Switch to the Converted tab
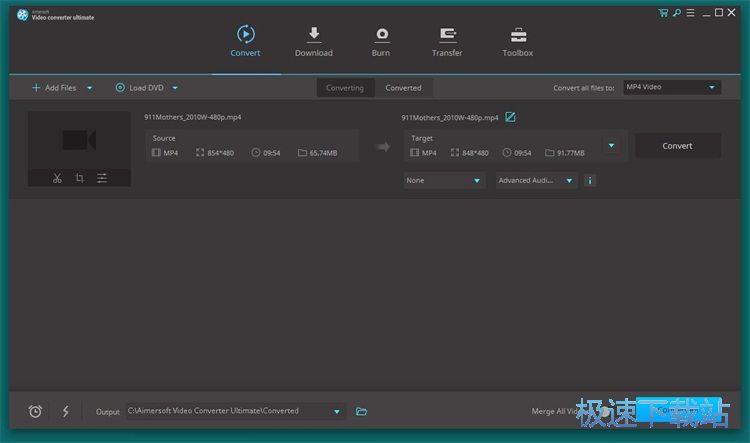Screen dimensions: 750x443 [403, 87]
